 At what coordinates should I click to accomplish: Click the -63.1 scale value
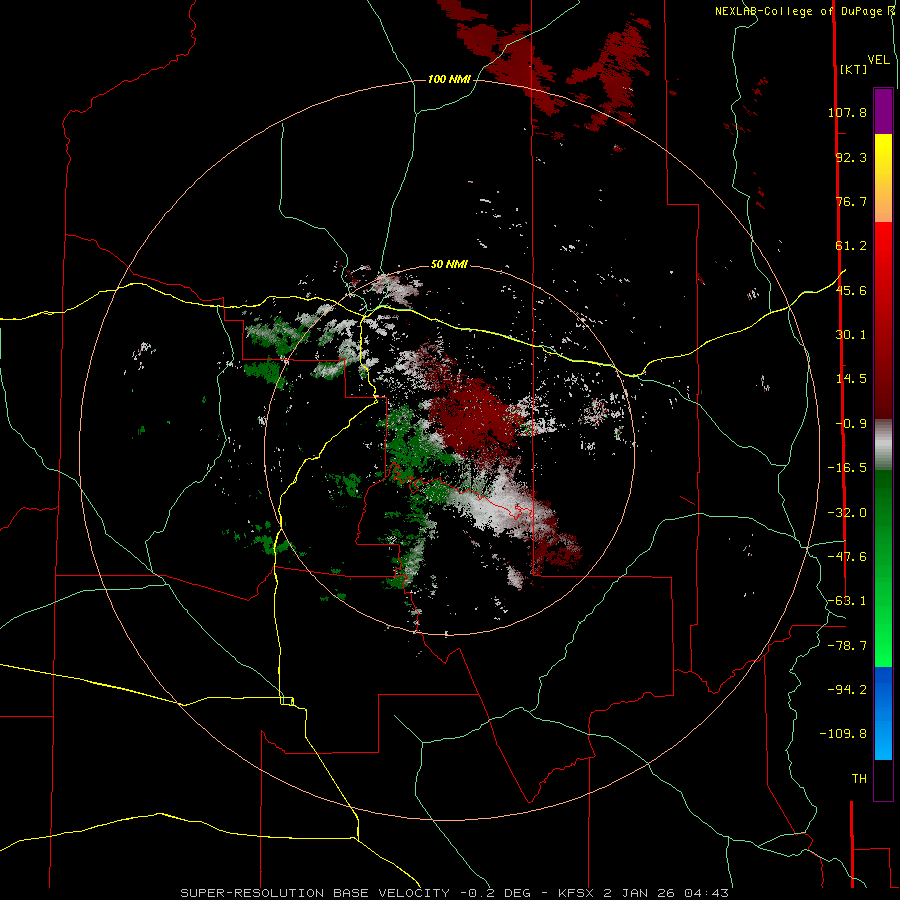pyautogui.click(x=847, y=601)
